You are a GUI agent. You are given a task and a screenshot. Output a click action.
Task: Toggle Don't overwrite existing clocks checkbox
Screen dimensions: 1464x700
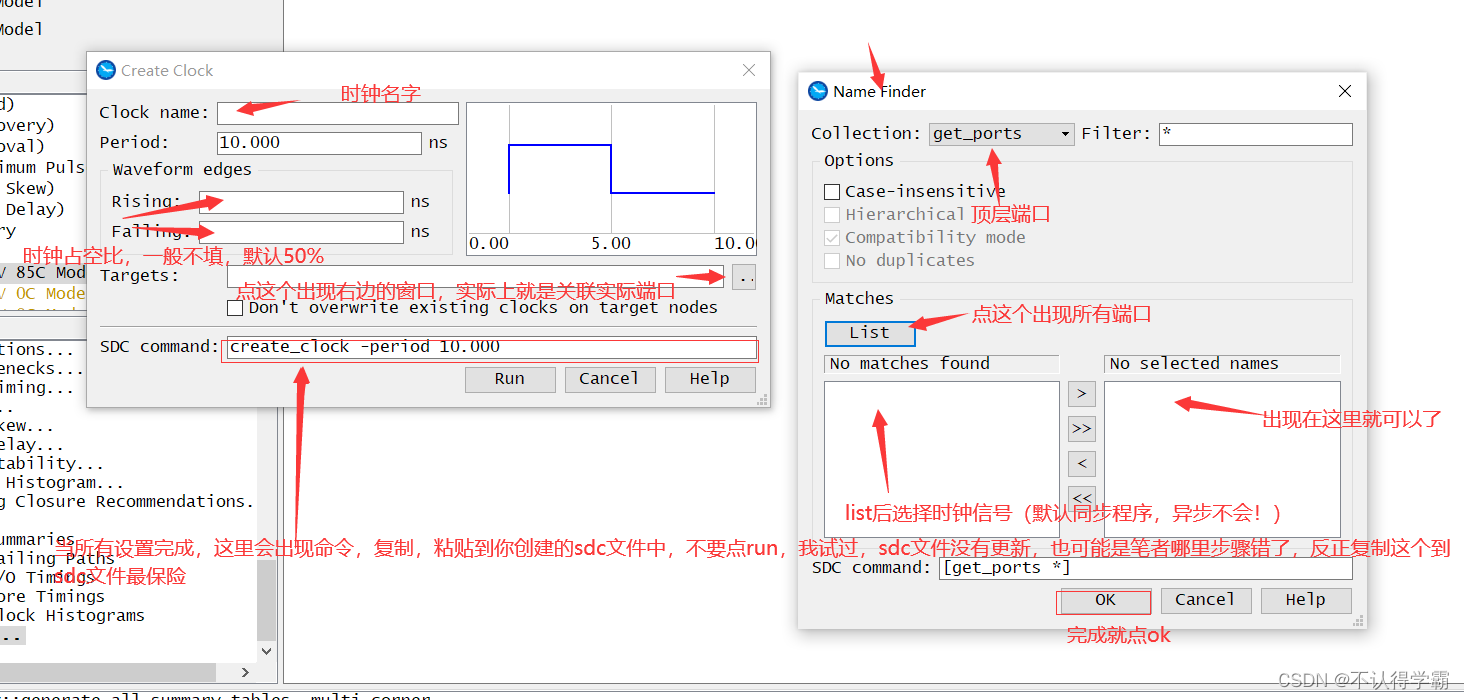click(235, 308)
